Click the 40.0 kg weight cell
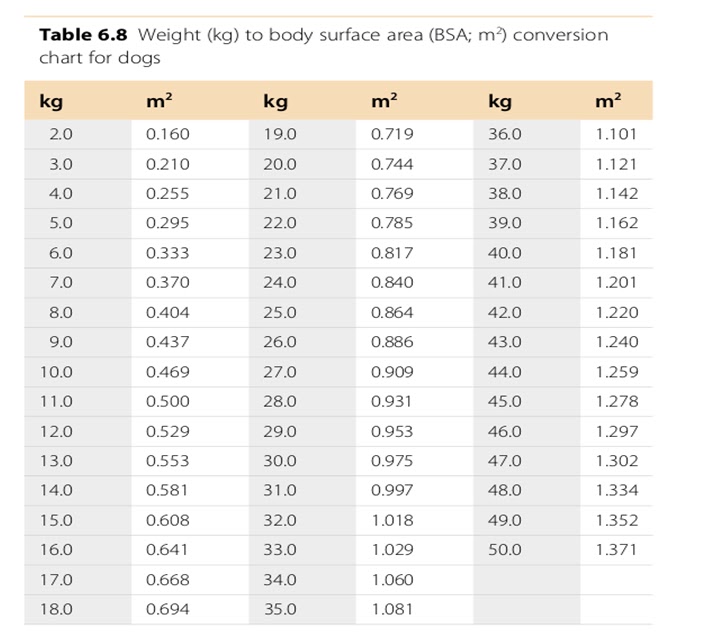This screenshot has width=723, height=632. tap(505, 253)
